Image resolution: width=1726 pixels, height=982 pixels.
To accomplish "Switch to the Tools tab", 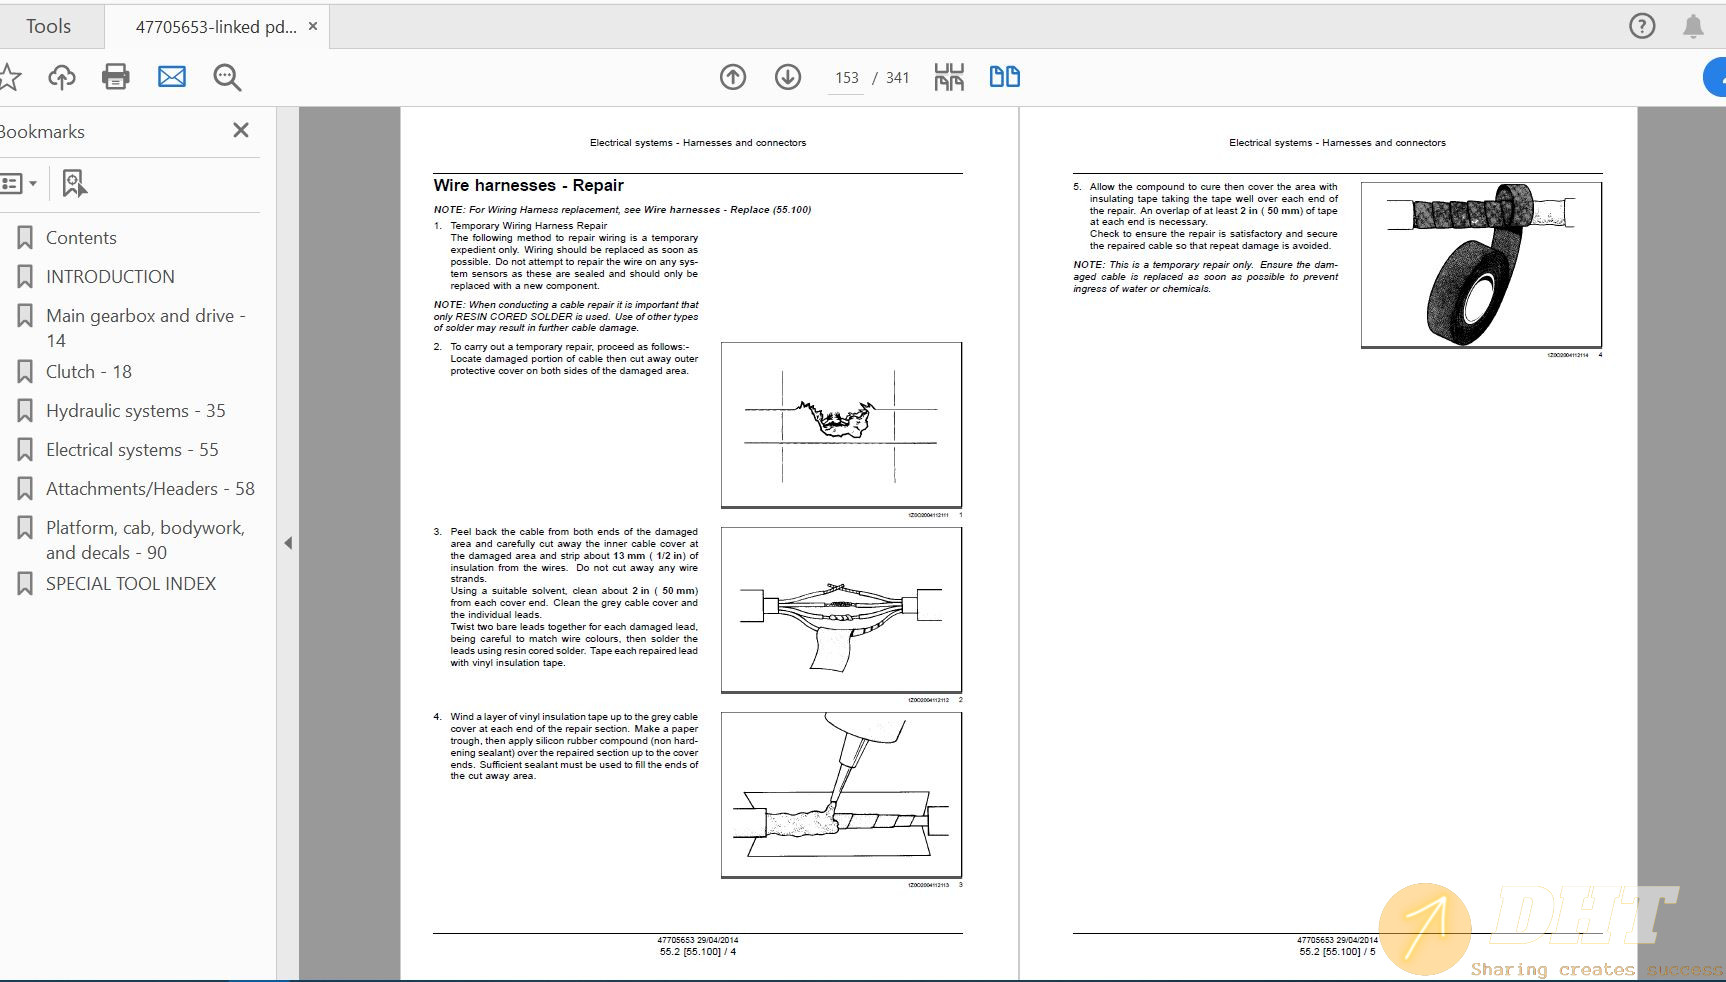I will 48,26.
